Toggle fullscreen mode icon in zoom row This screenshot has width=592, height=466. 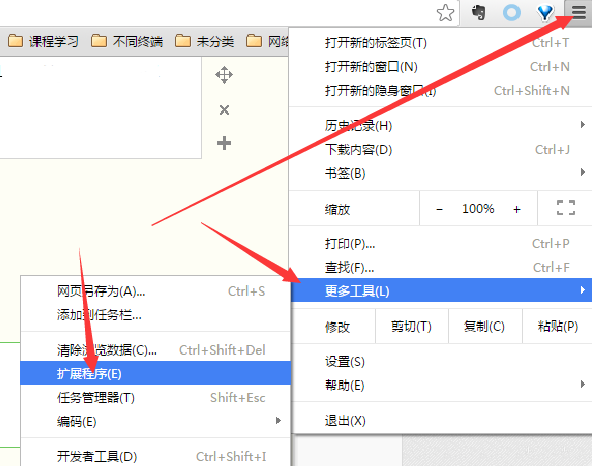pyautogui.click(x=566, y=208)
